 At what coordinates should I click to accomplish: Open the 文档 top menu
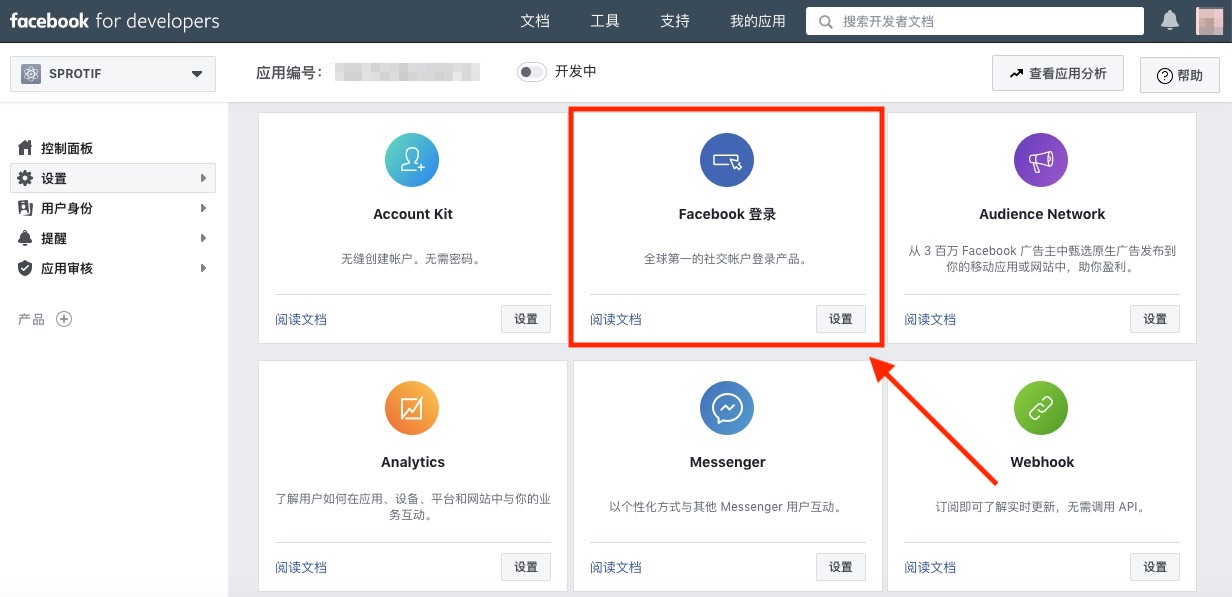tap(535, 21)
